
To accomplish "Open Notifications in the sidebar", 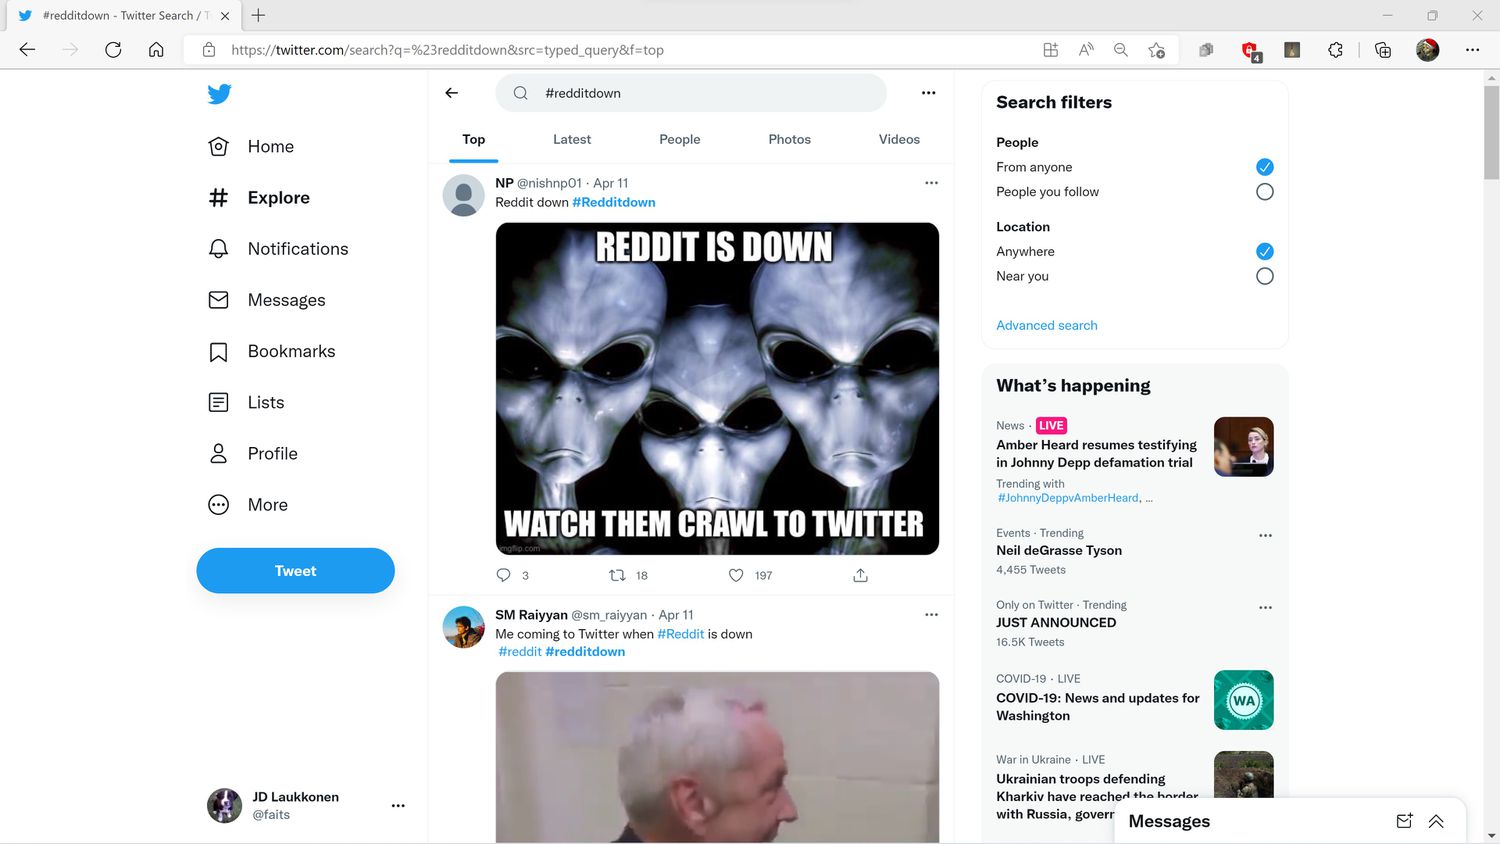I will click(x=278, y=248).
